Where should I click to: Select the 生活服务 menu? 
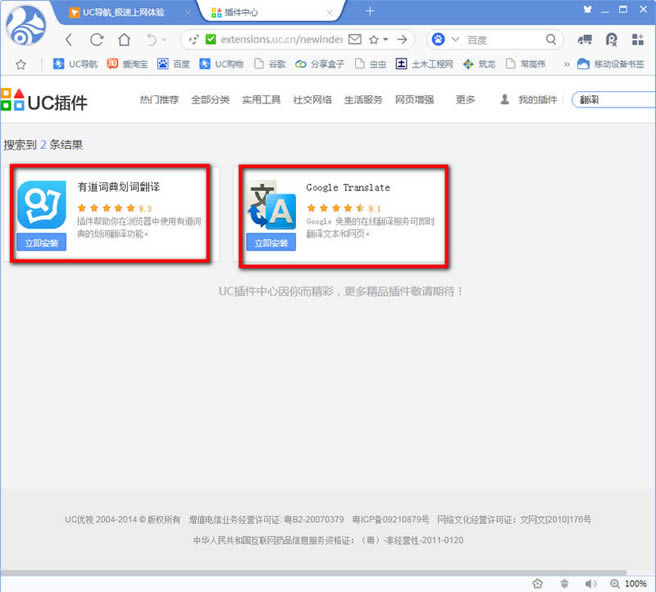pyautogui.click(x=363, y=100)
